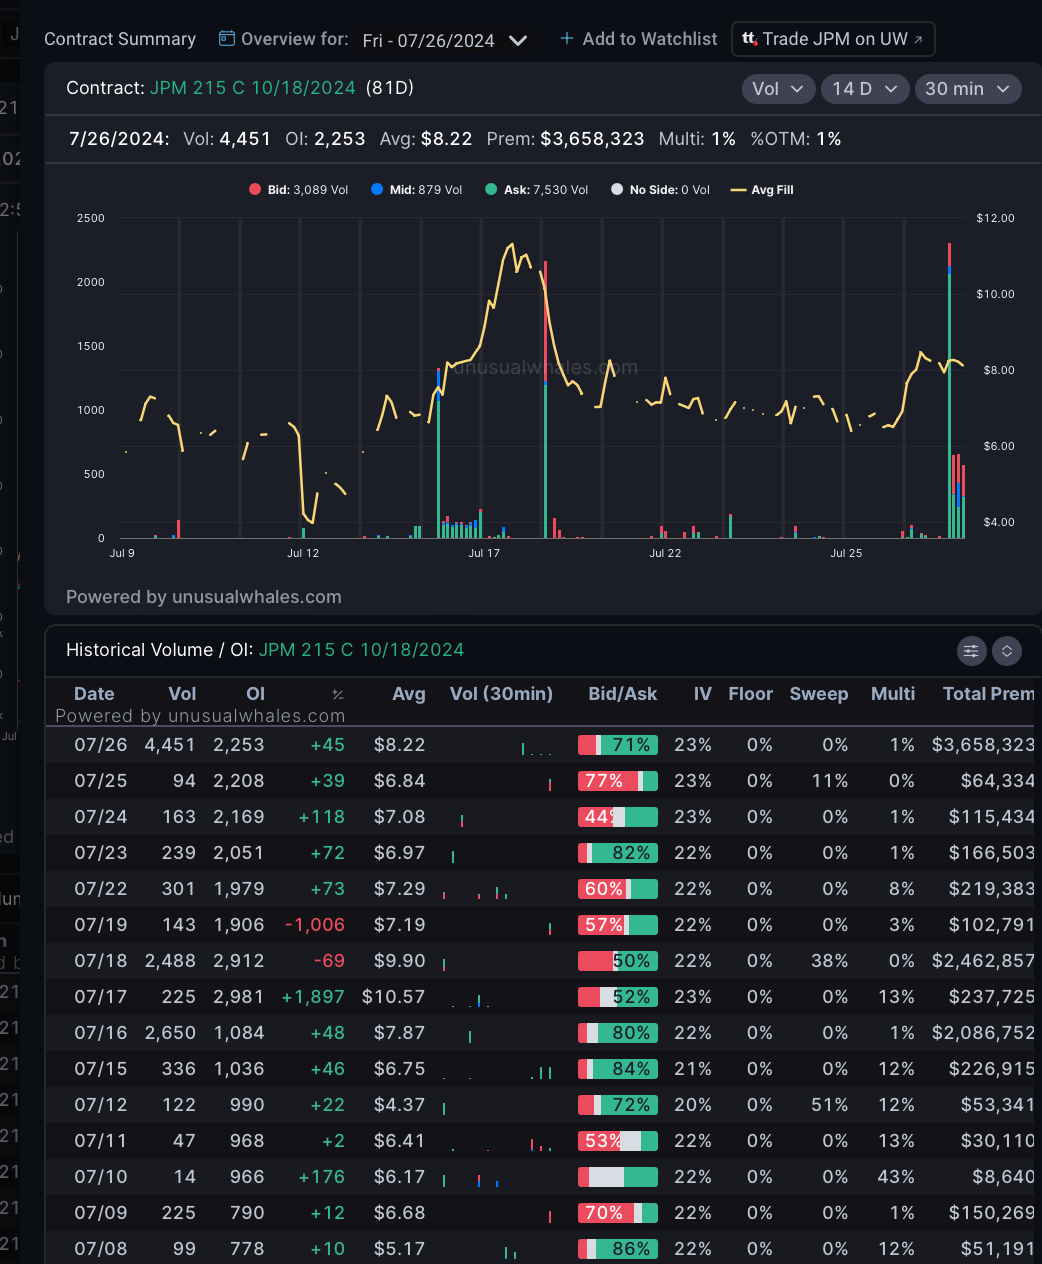
Task: Select the $2,462,857 total premium cell
Action: pos(983,961)
